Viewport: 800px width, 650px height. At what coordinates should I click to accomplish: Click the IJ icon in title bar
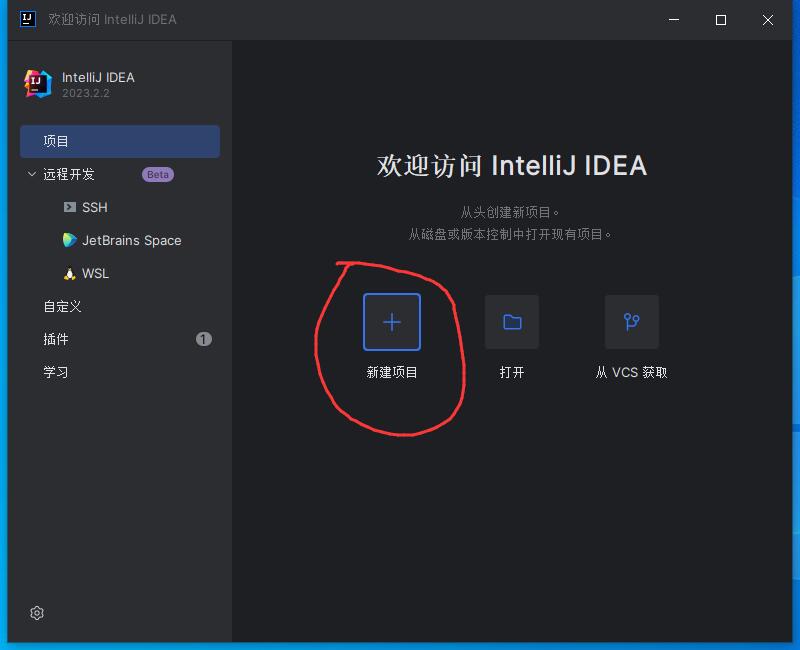point(28,19)
